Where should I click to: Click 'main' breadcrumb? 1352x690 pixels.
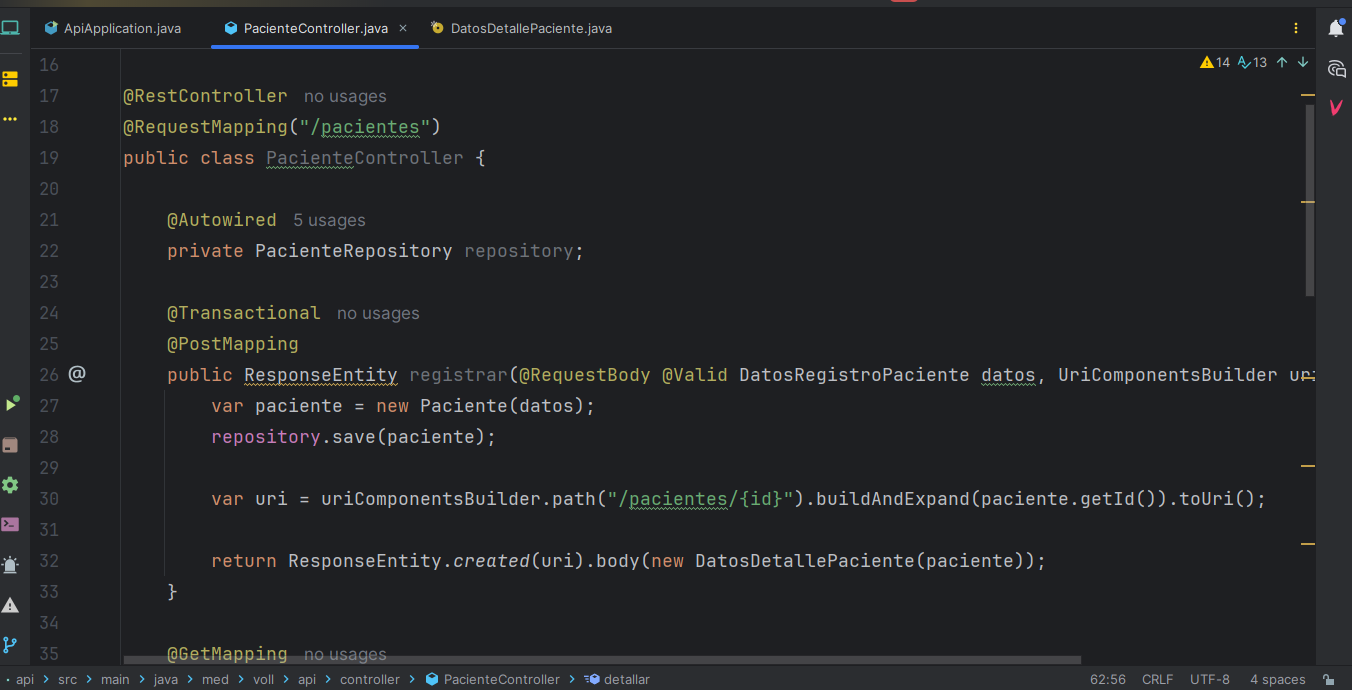pyautogui.click(x=115, y=679)
